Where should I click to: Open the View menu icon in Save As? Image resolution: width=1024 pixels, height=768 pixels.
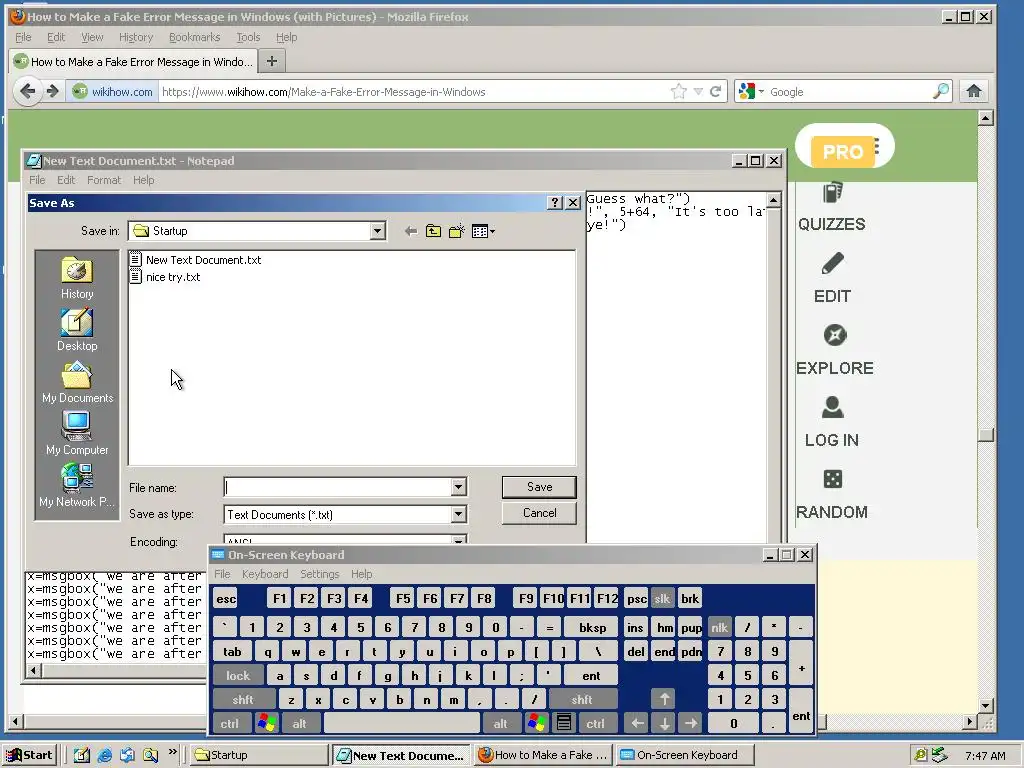pos(483,231)
